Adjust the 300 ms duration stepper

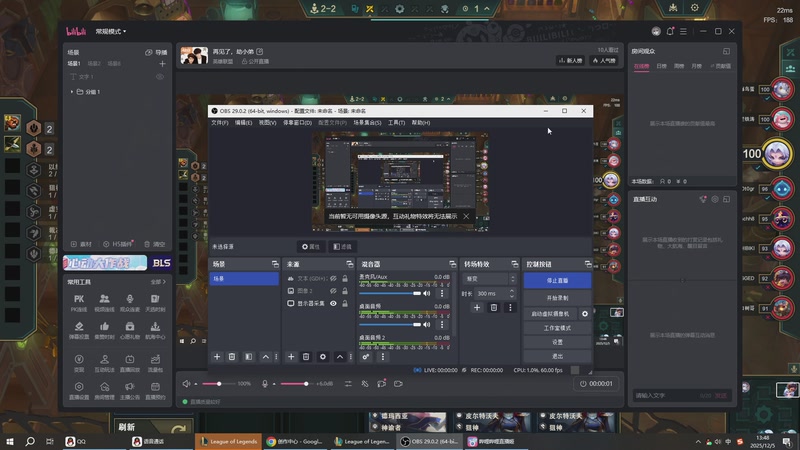pos(512,293)
